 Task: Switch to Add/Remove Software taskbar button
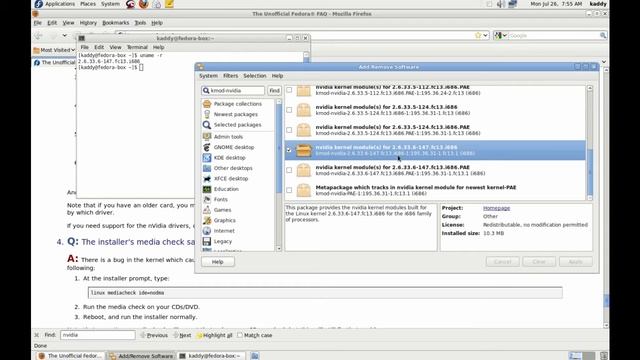(x=141, y=356)
